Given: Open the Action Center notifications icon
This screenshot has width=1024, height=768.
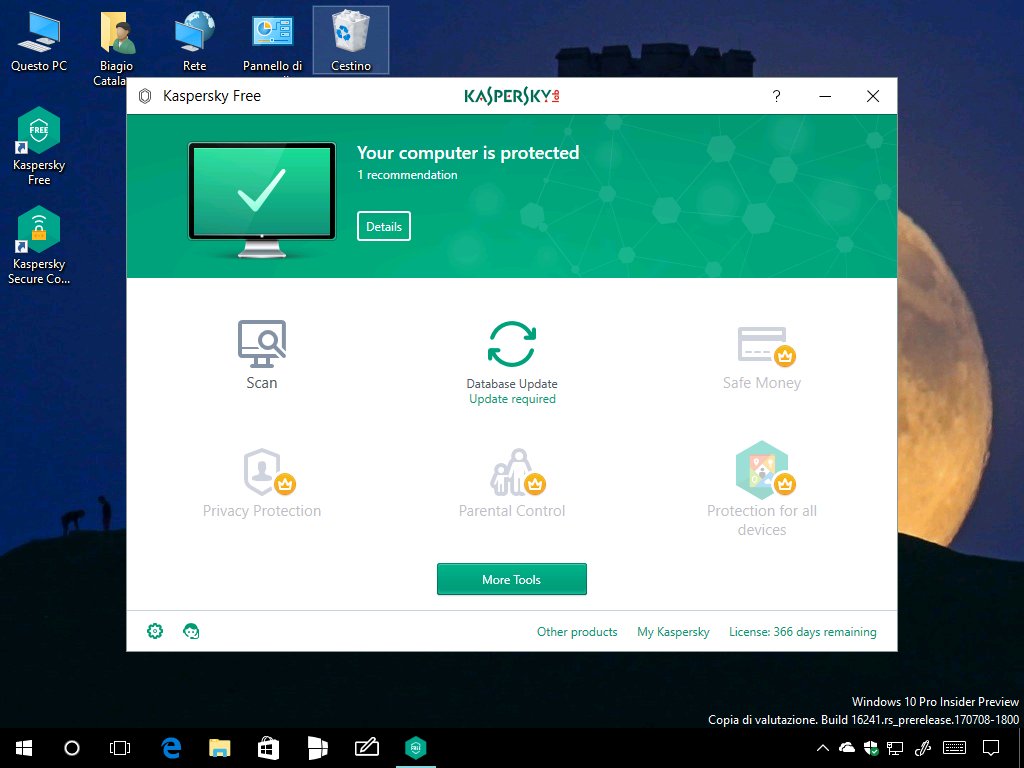Looking at the screenshot, I should coord(991,748).
